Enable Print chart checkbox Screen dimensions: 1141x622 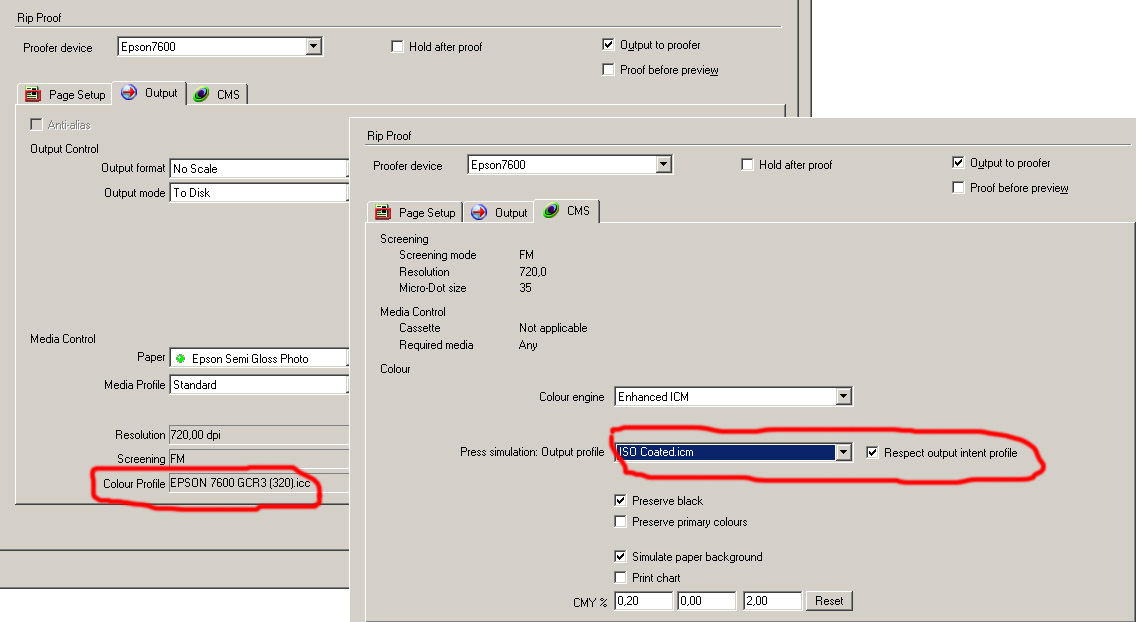click(620, 578)
